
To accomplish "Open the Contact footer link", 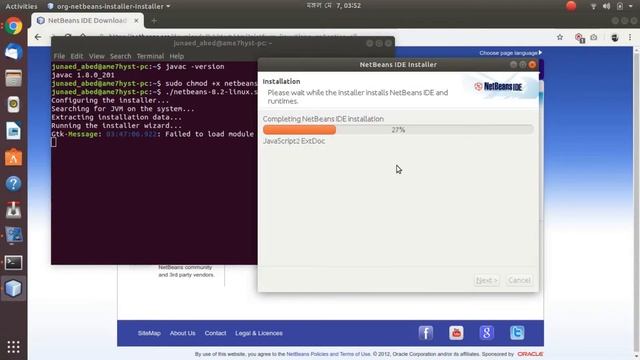I will pos(215,333).
